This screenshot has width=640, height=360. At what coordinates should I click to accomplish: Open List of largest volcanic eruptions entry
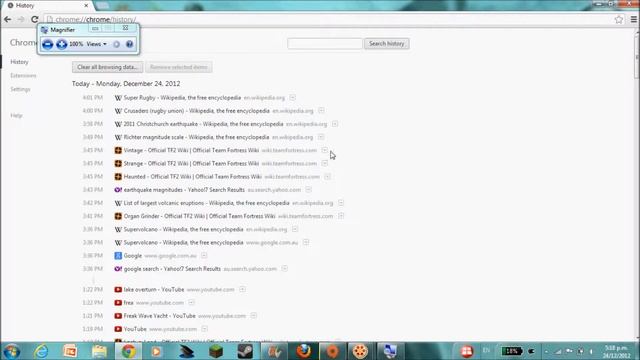tap(207, 203)
